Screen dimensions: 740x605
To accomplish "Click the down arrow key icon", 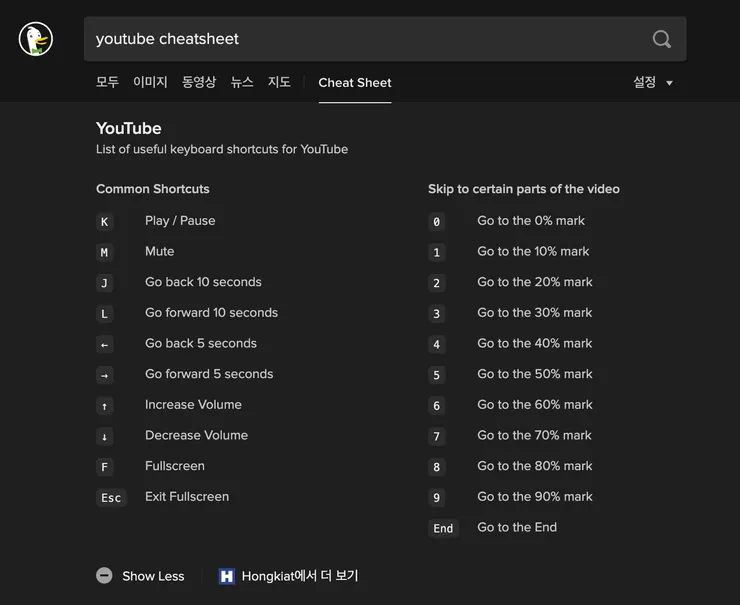I will pos(104,437).
